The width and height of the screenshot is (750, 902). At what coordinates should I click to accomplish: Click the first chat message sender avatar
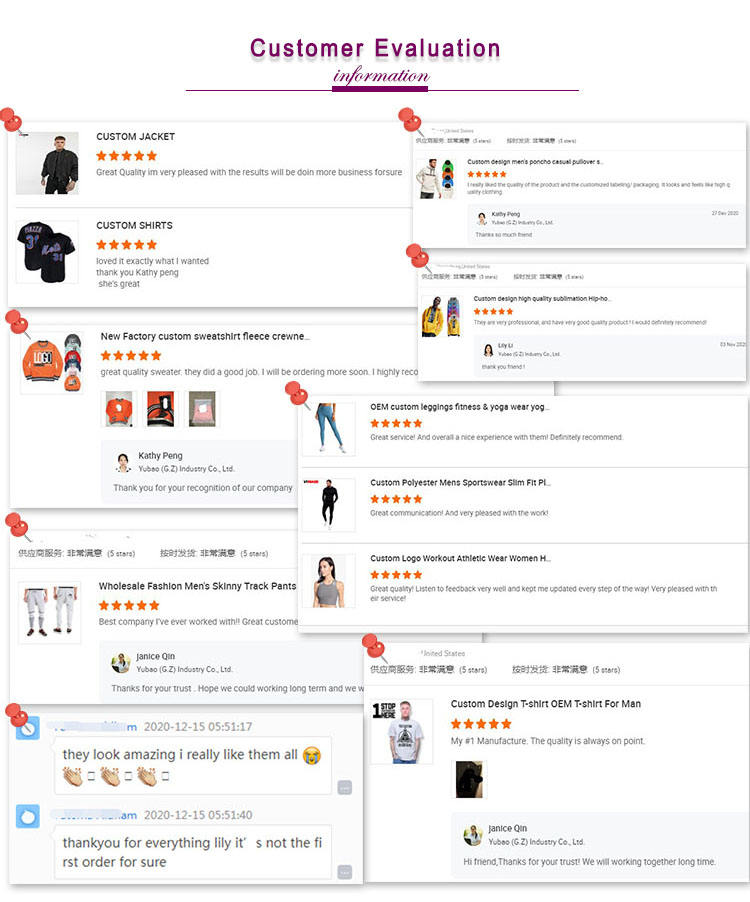pos(28,728)
